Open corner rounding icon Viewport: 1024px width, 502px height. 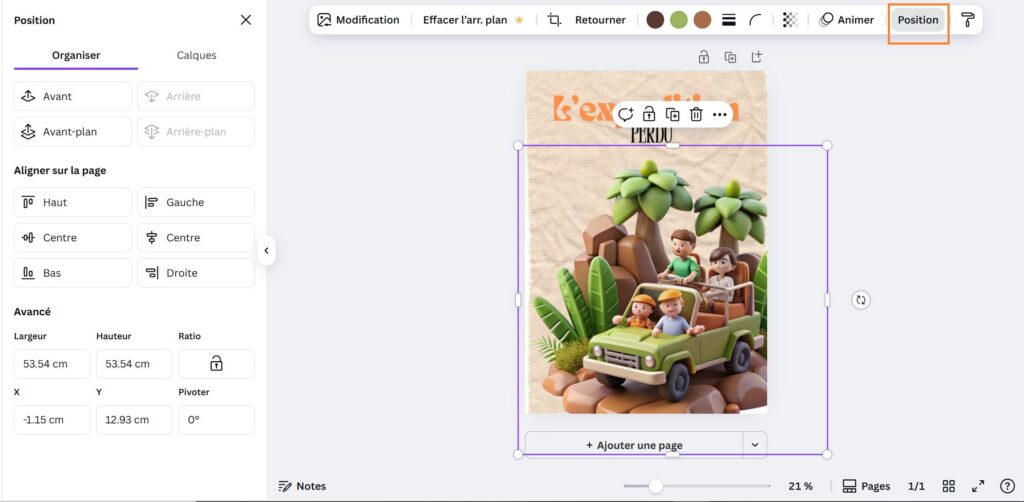755,20
